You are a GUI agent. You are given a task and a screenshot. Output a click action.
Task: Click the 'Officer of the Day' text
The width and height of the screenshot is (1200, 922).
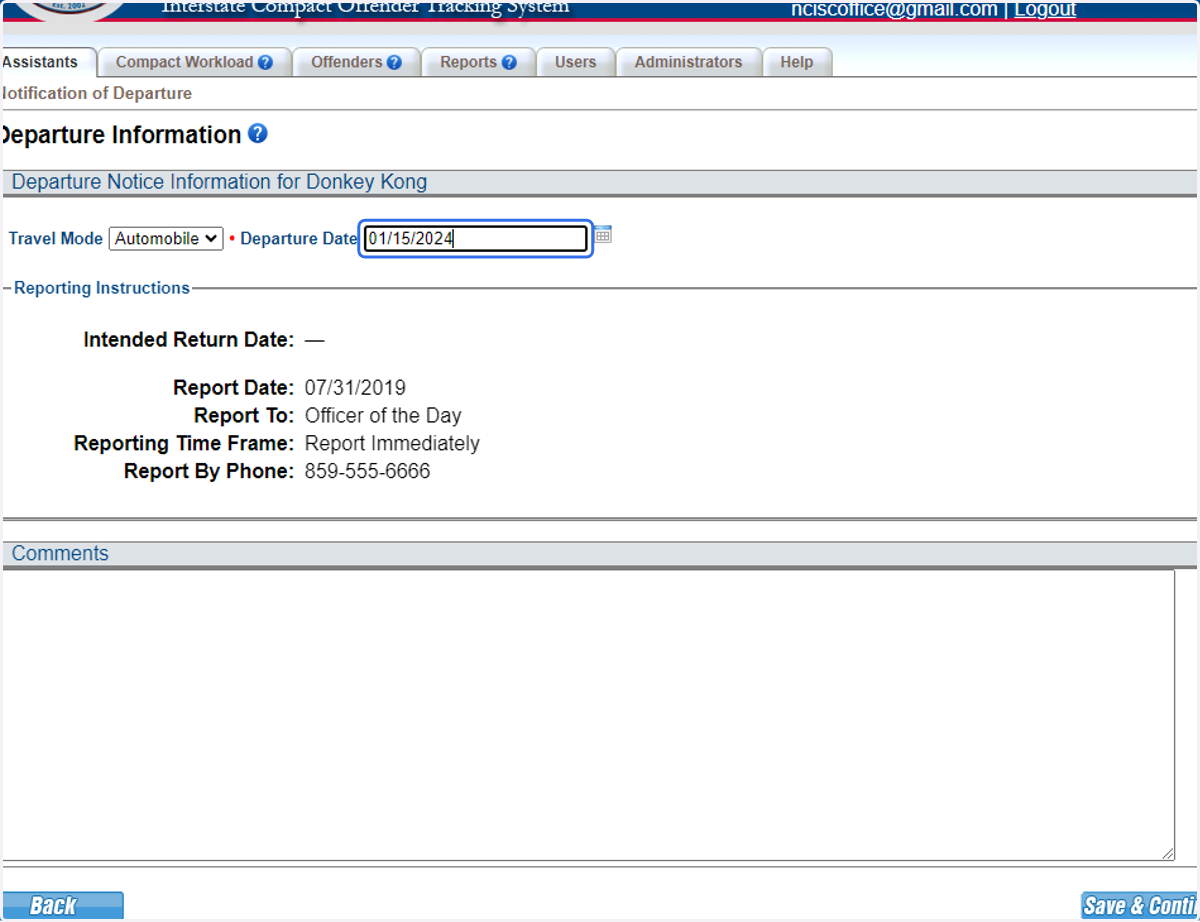point(383,416)
